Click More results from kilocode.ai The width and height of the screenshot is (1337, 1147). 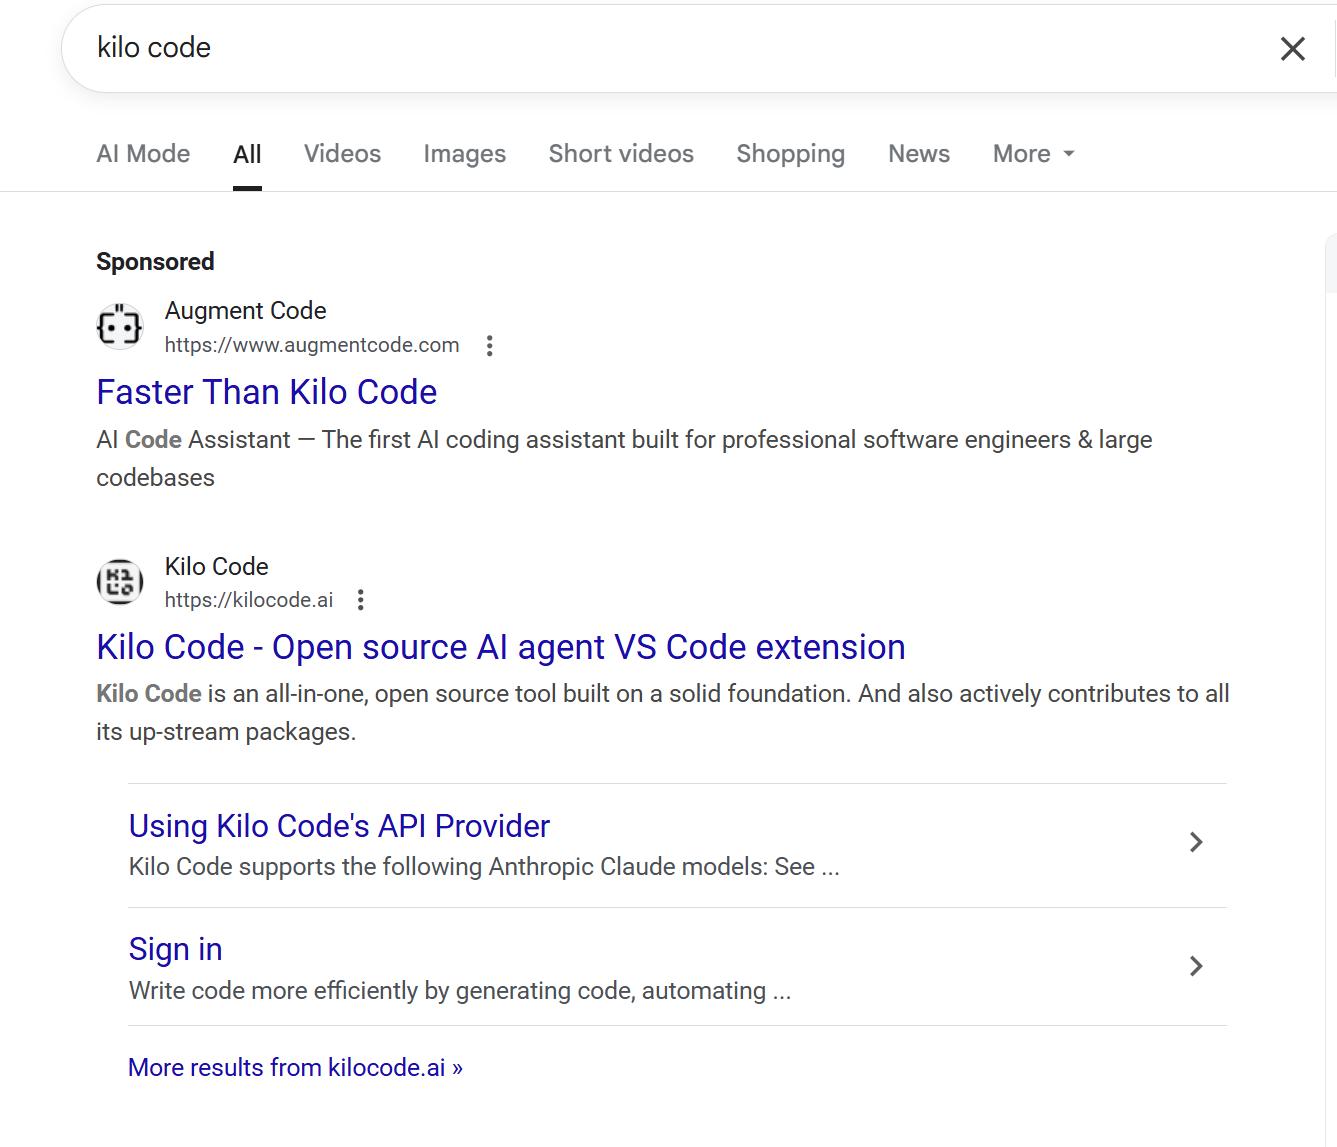click(295, 1068)
